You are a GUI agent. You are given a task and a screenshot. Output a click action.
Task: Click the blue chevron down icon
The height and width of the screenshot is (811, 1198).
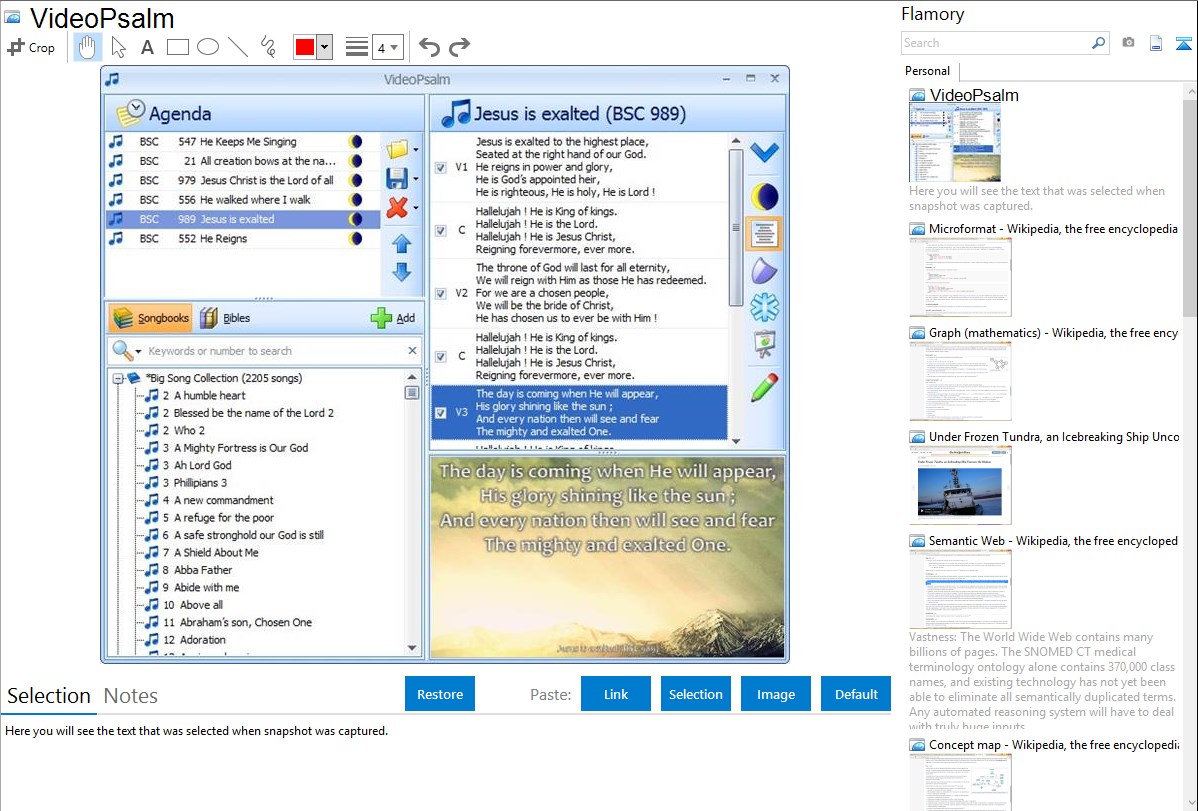[x=764, y=152]
